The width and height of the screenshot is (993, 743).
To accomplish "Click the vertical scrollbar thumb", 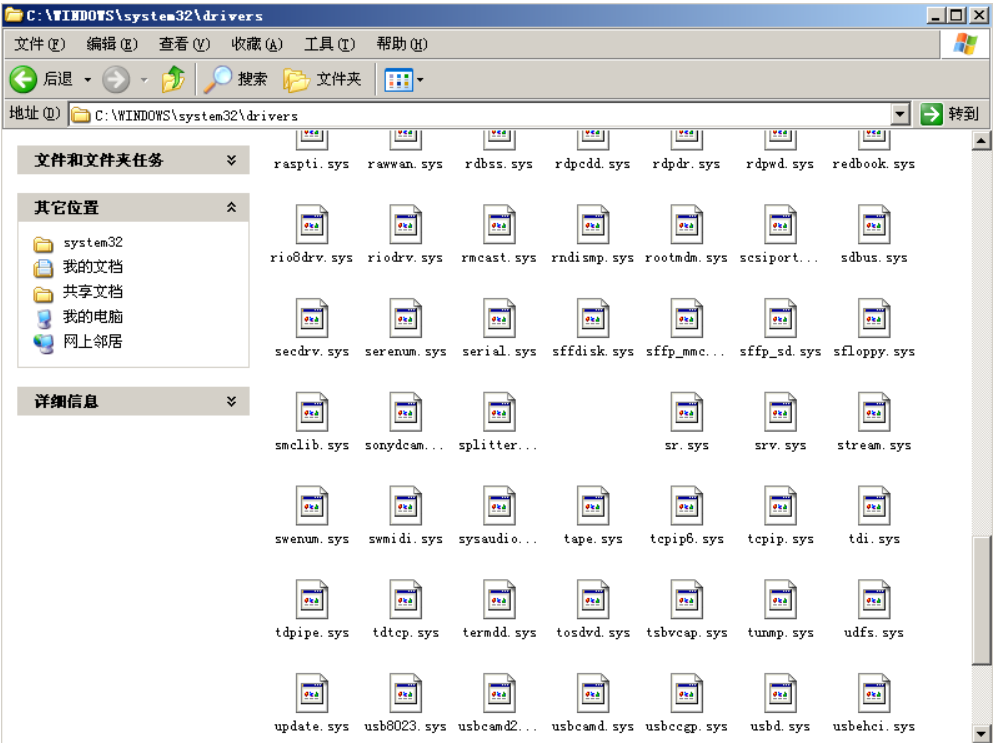I will (x=981, y=601).
